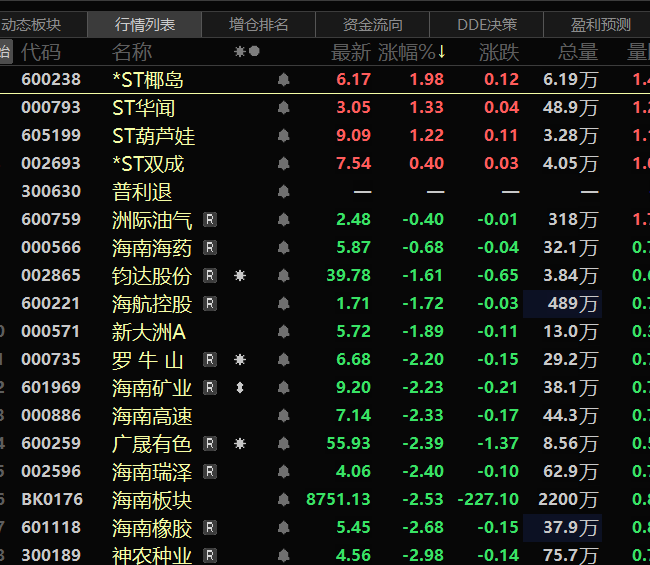Click the 55.93 price of 广晟有色
Screen dimensions: 650x565
coord(348,444)
